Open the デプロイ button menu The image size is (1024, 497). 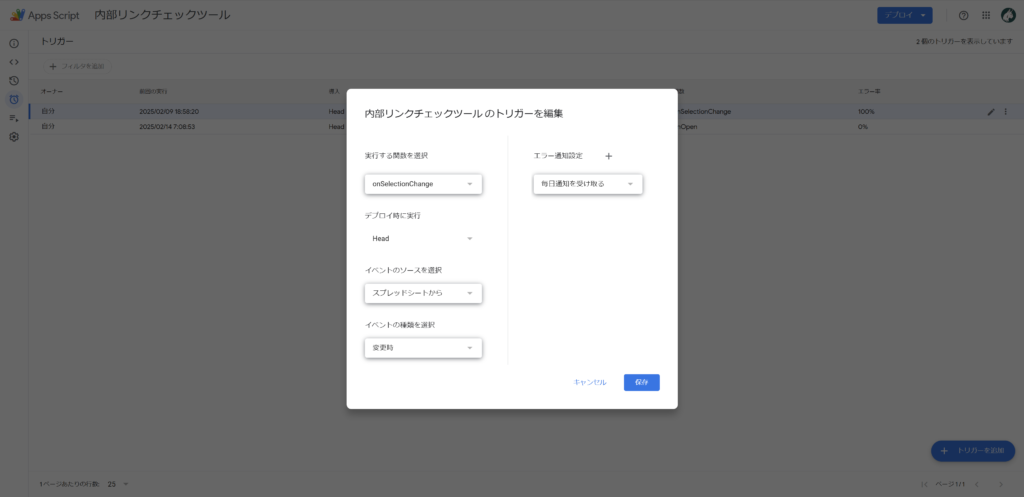(905, 15)
